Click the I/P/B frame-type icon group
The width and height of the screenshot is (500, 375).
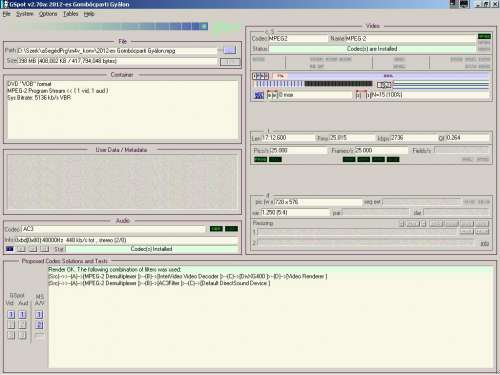(x=260, y=76)
